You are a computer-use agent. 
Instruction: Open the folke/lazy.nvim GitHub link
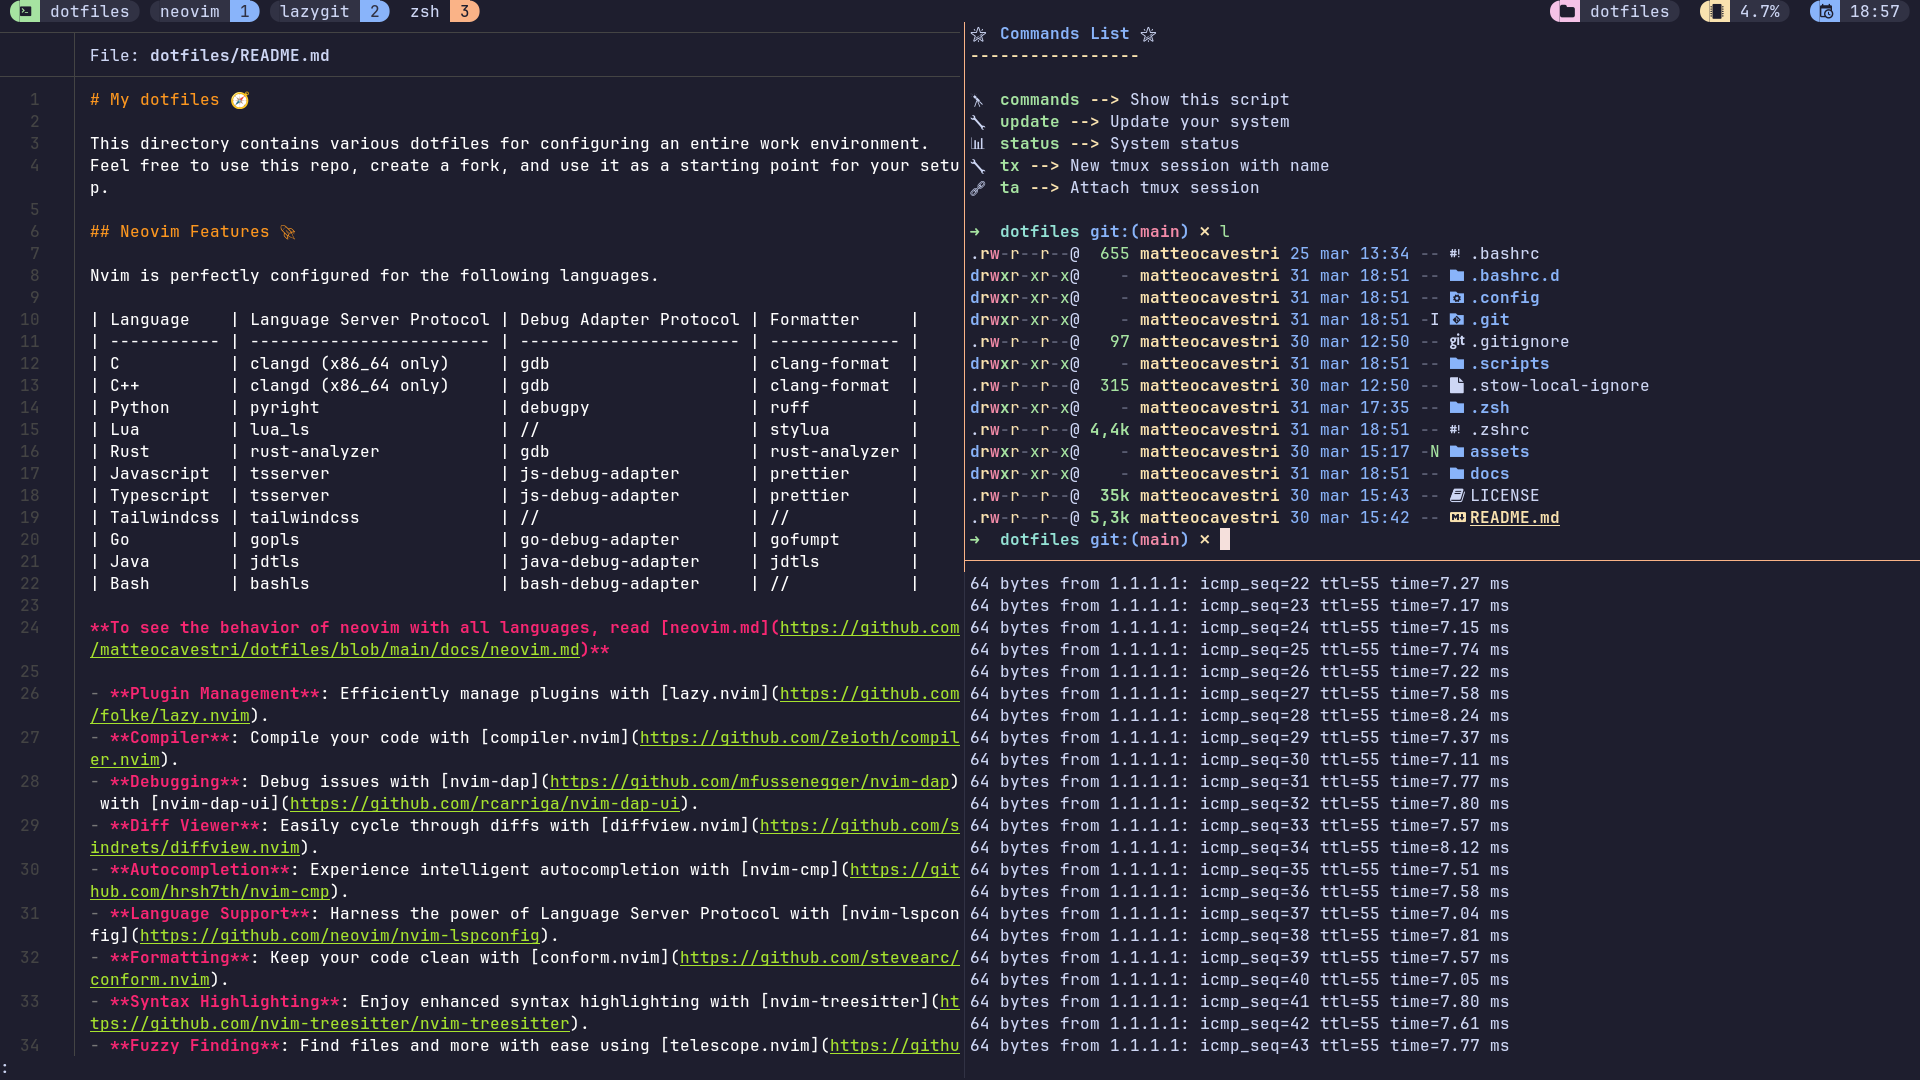pos(170,716)
